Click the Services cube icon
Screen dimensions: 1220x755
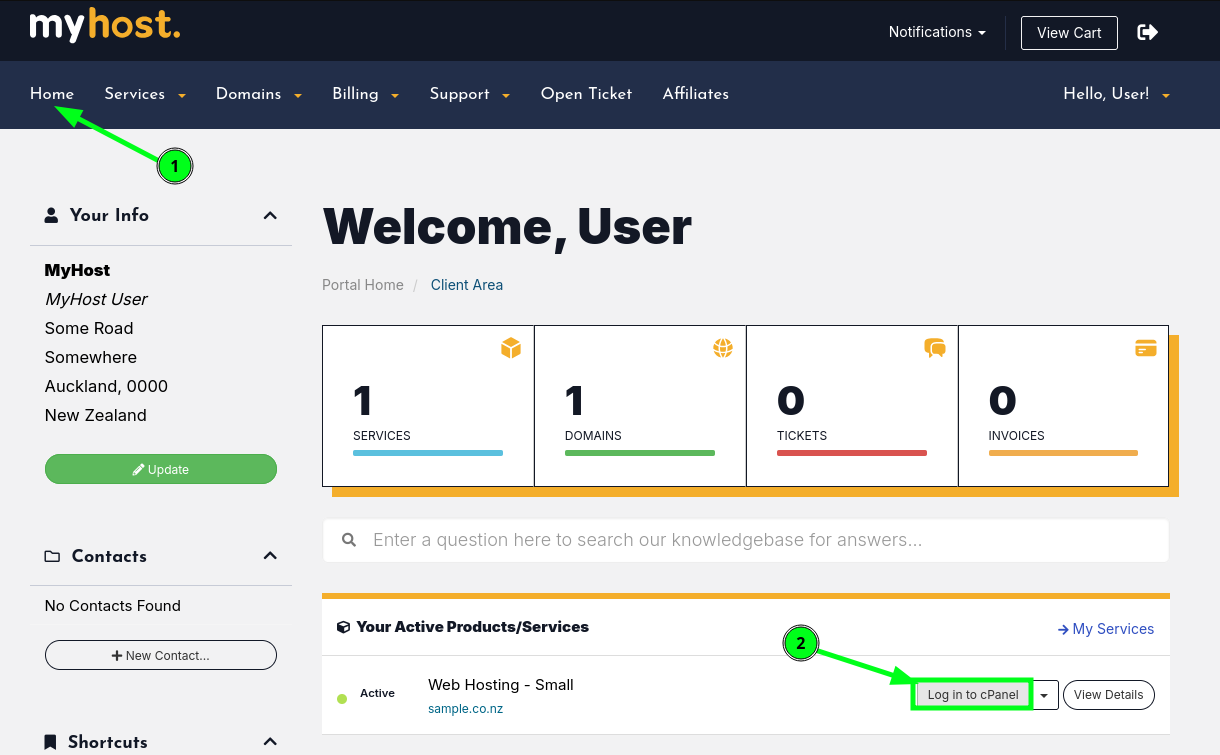pos(511,348)
